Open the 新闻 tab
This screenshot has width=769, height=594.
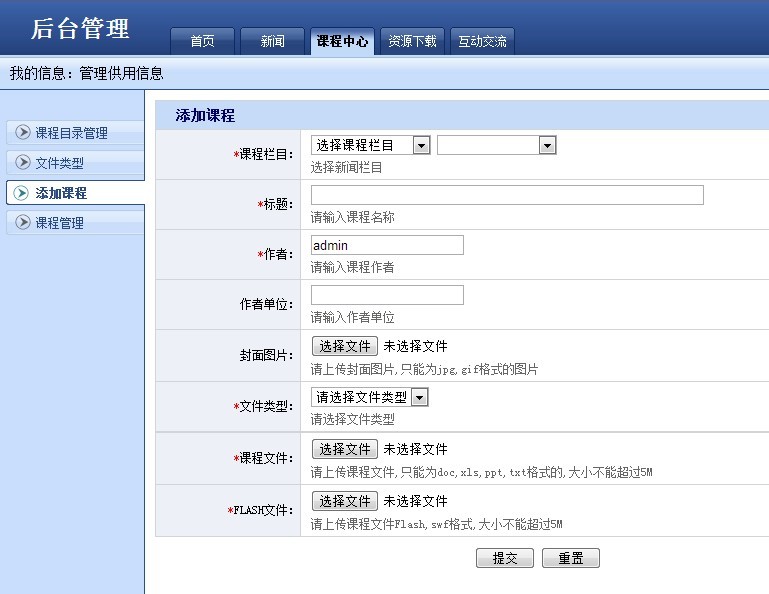pos(272,41)
